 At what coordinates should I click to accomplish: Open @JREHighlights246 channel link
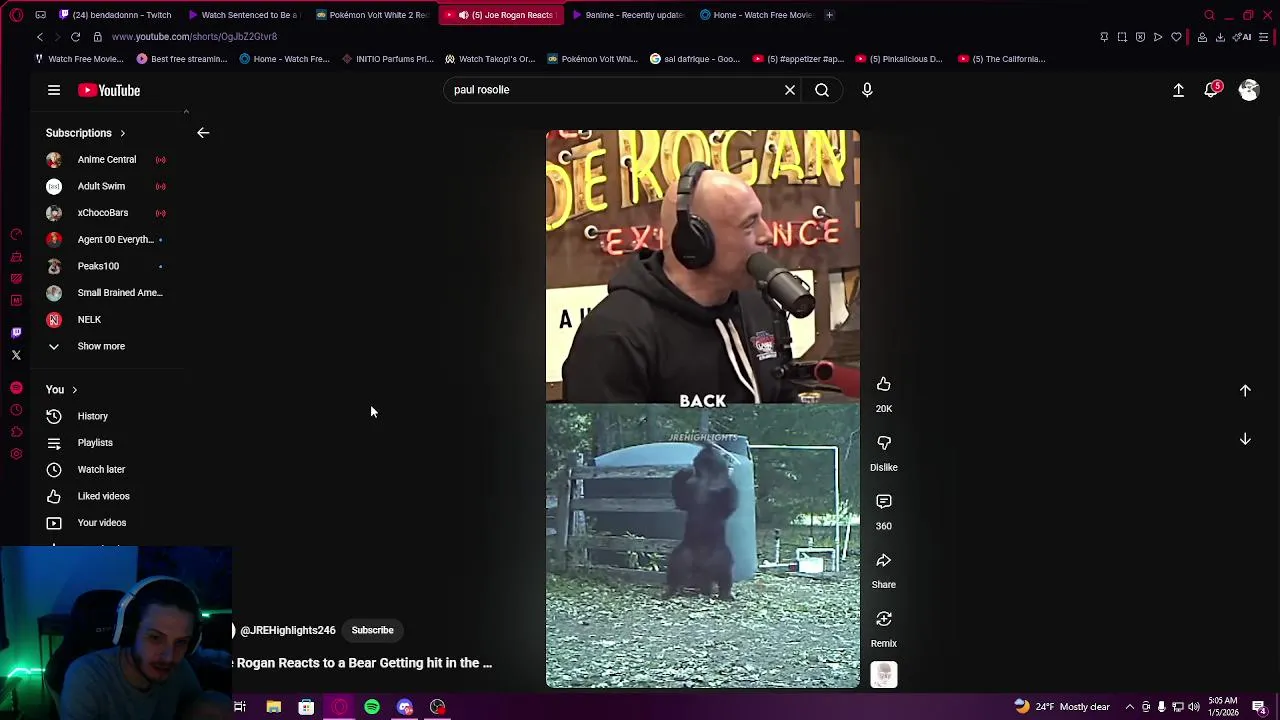[288, 630]
